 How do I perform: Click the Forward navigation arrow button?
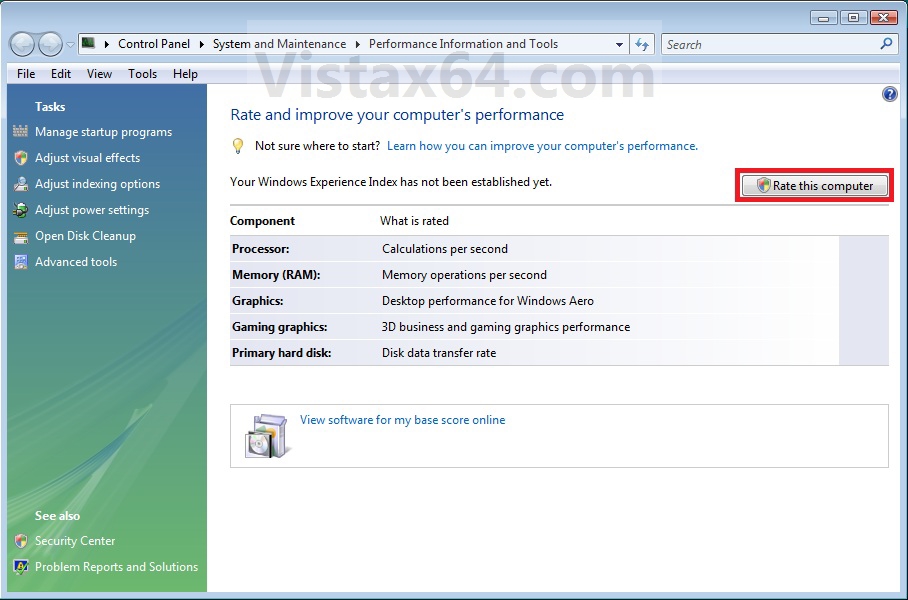click(x=50, y=44)
